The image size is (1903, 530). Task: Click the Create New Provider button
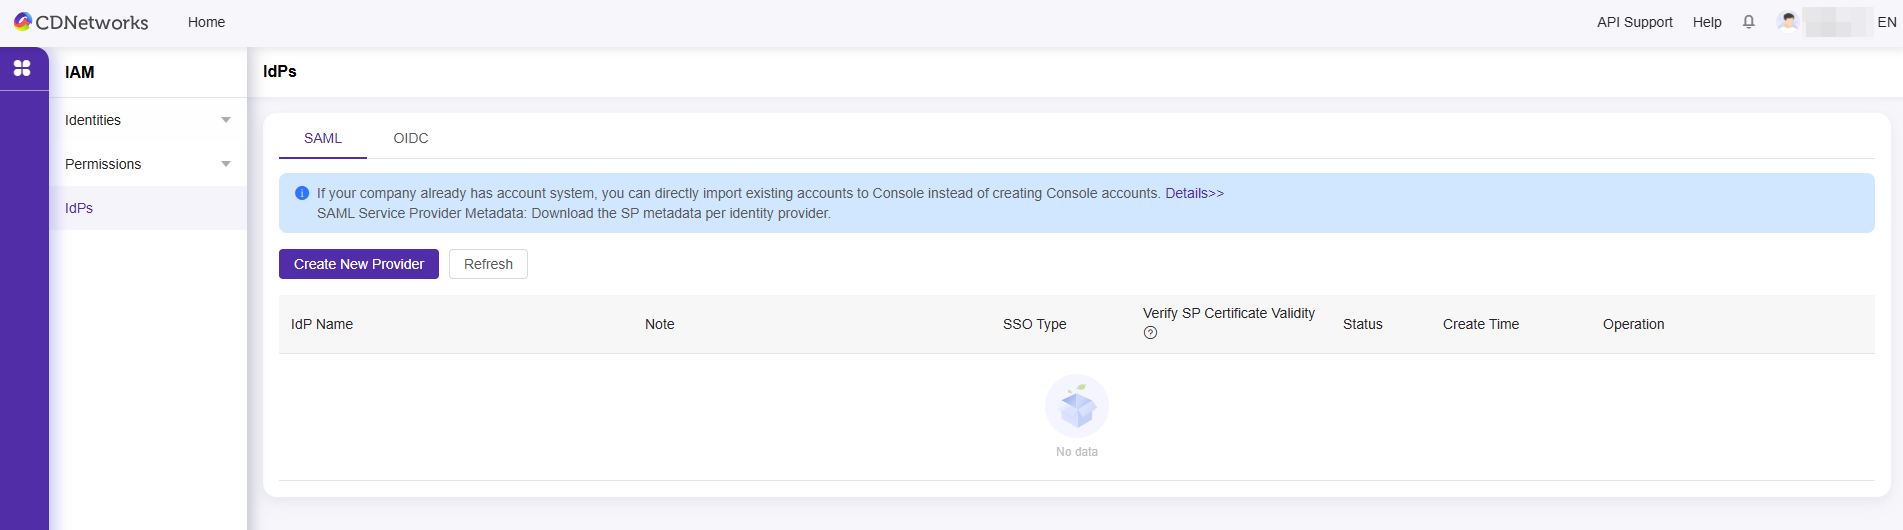click(x=359, y=264)
